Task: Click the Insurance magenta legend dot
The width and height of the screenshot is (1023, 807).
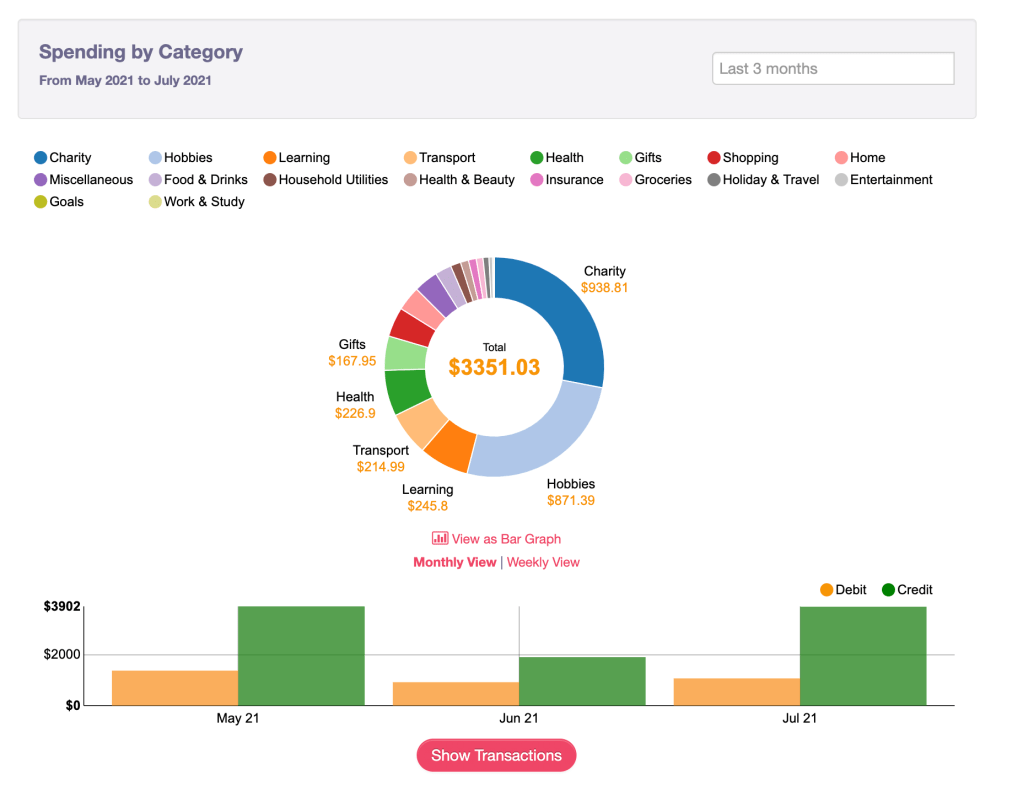Action: pyautogui.click(x=537, y=180)
